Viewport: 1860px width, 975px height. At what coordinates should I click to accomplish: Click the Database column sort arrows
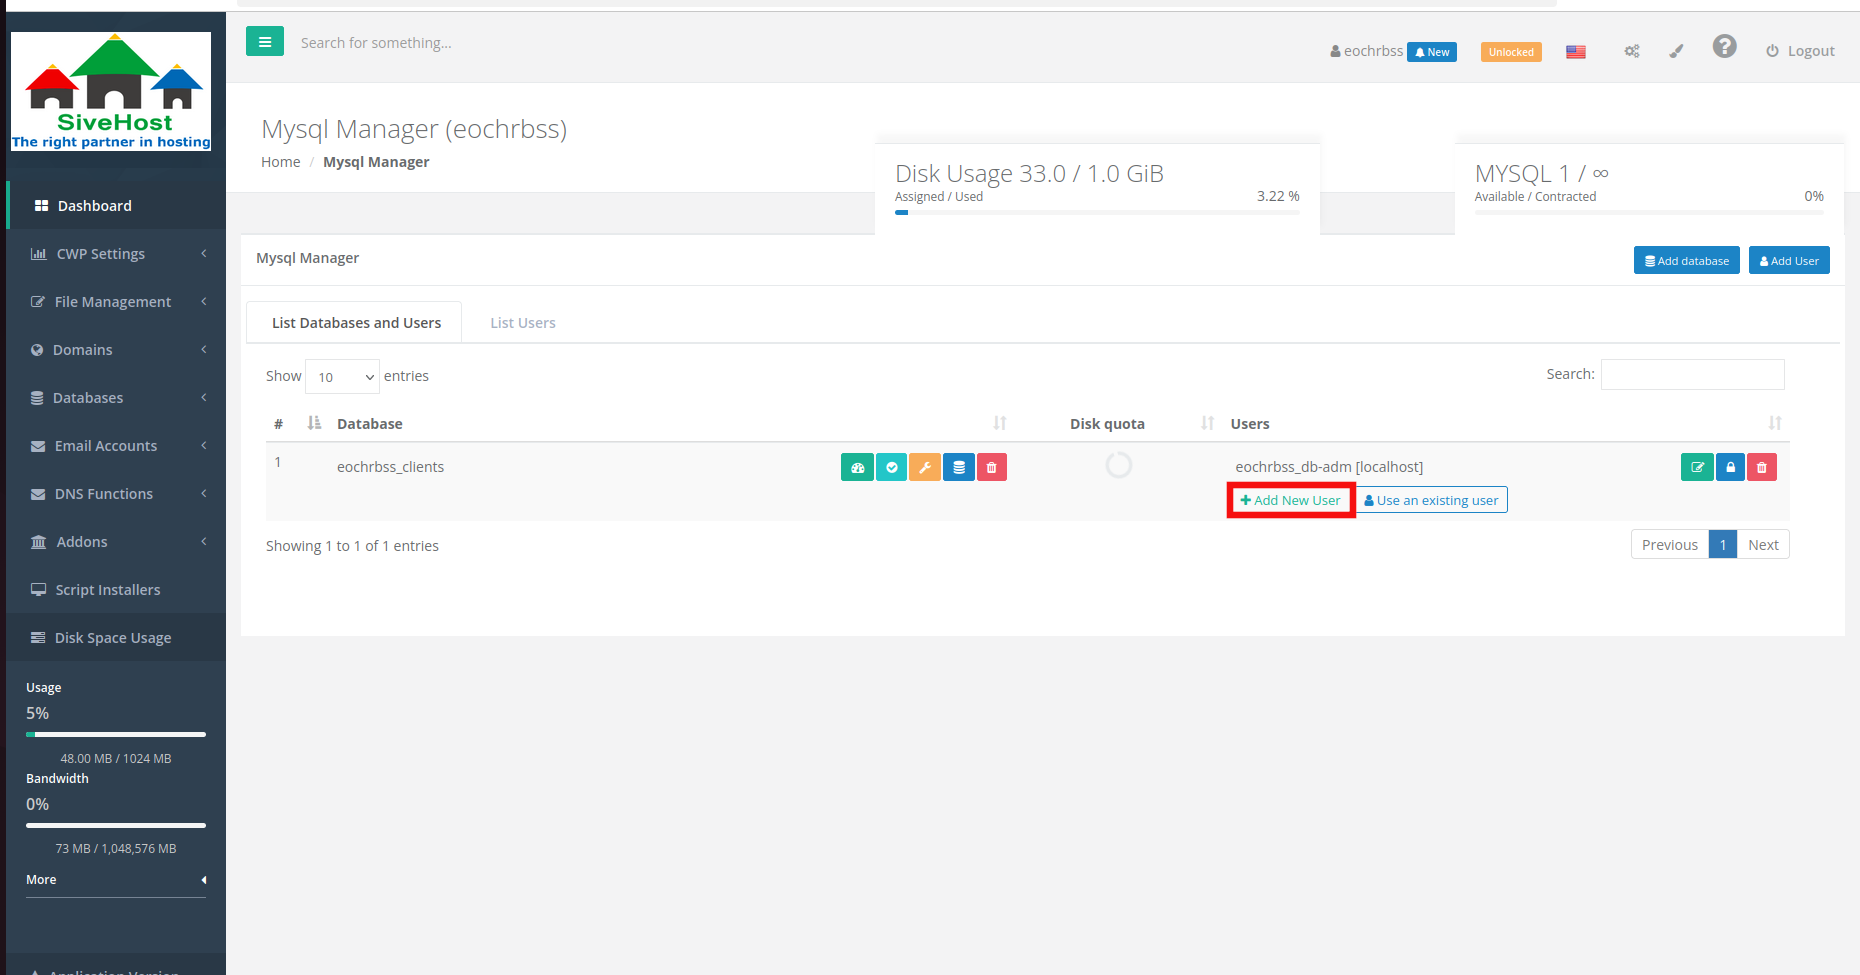coord(1000,423)
